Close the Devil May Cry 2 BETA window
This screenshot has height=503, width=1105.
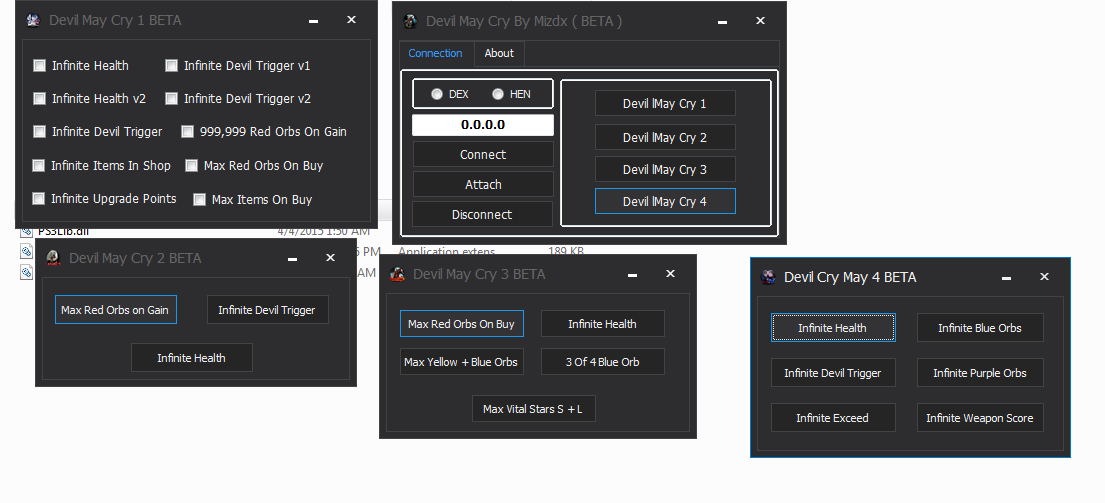tap(331, 257)
